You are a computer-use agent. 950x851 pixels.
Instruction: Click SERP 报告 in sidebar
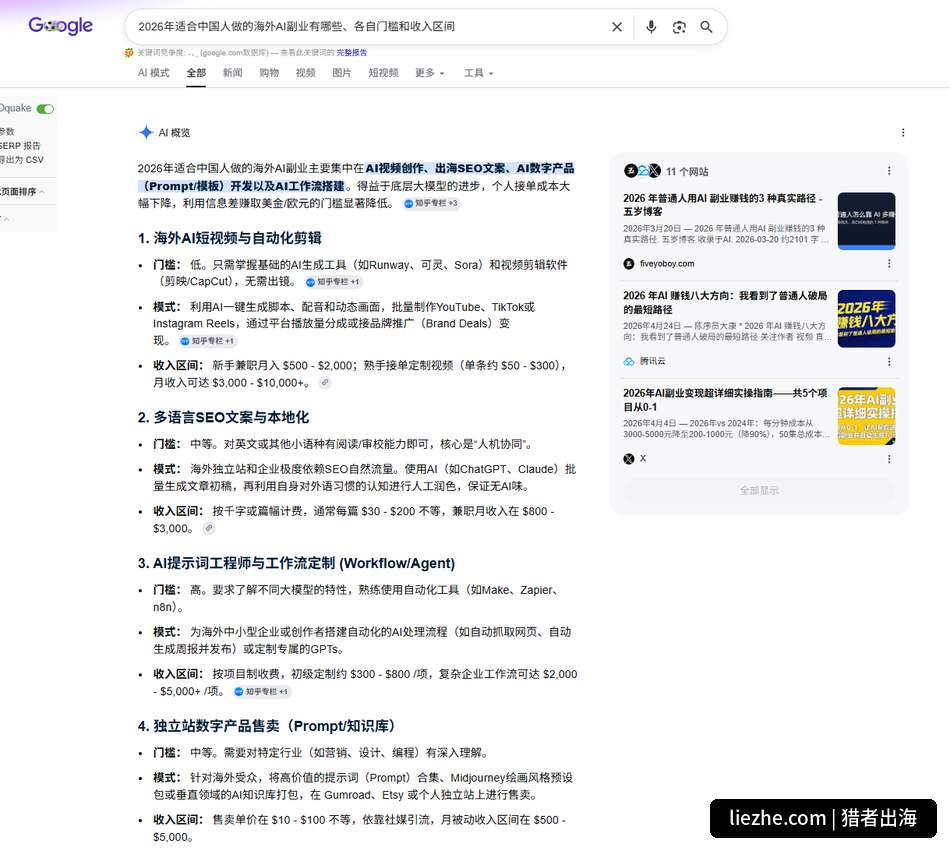point(20,145)
